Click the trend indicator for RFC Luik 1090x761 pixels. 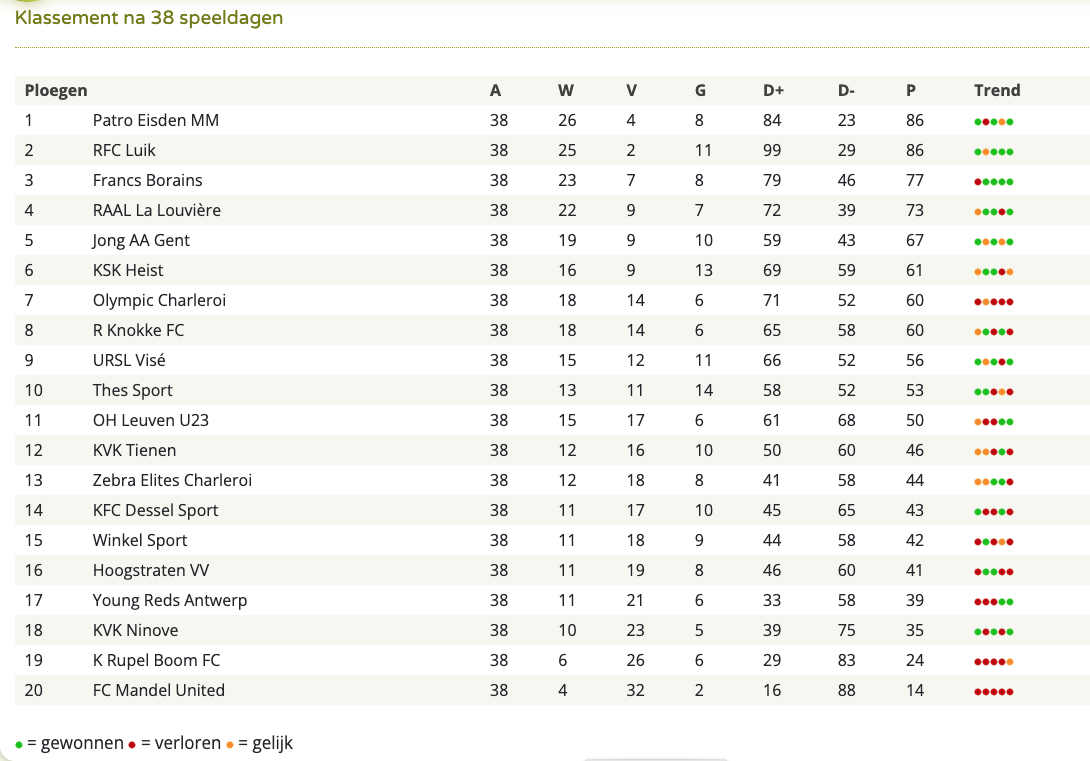pyautogui.click(x=993, y=152)
